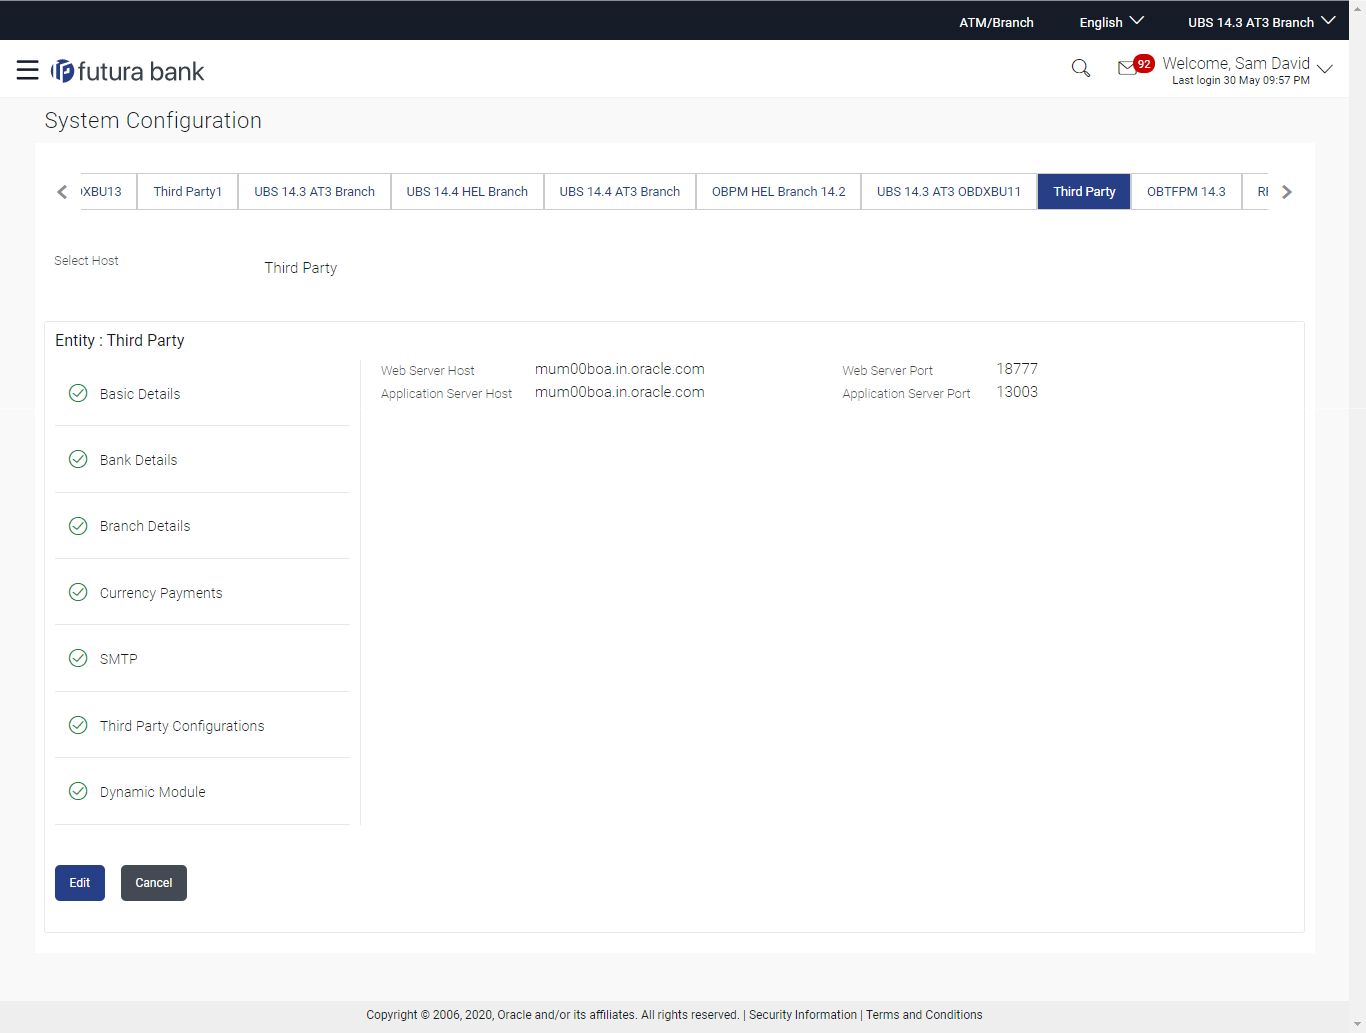Select the OBTFPM 14.3 tab
Screen dimensions: 1366x1033
click(1186, 191)
